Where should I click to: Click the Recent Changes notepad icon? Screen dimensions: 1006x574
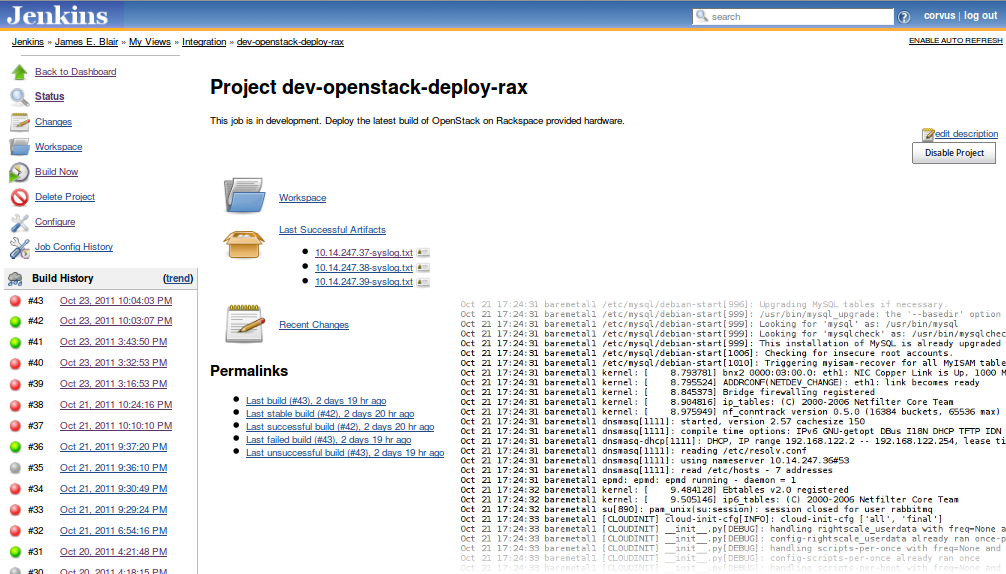[x=244, y=323]
